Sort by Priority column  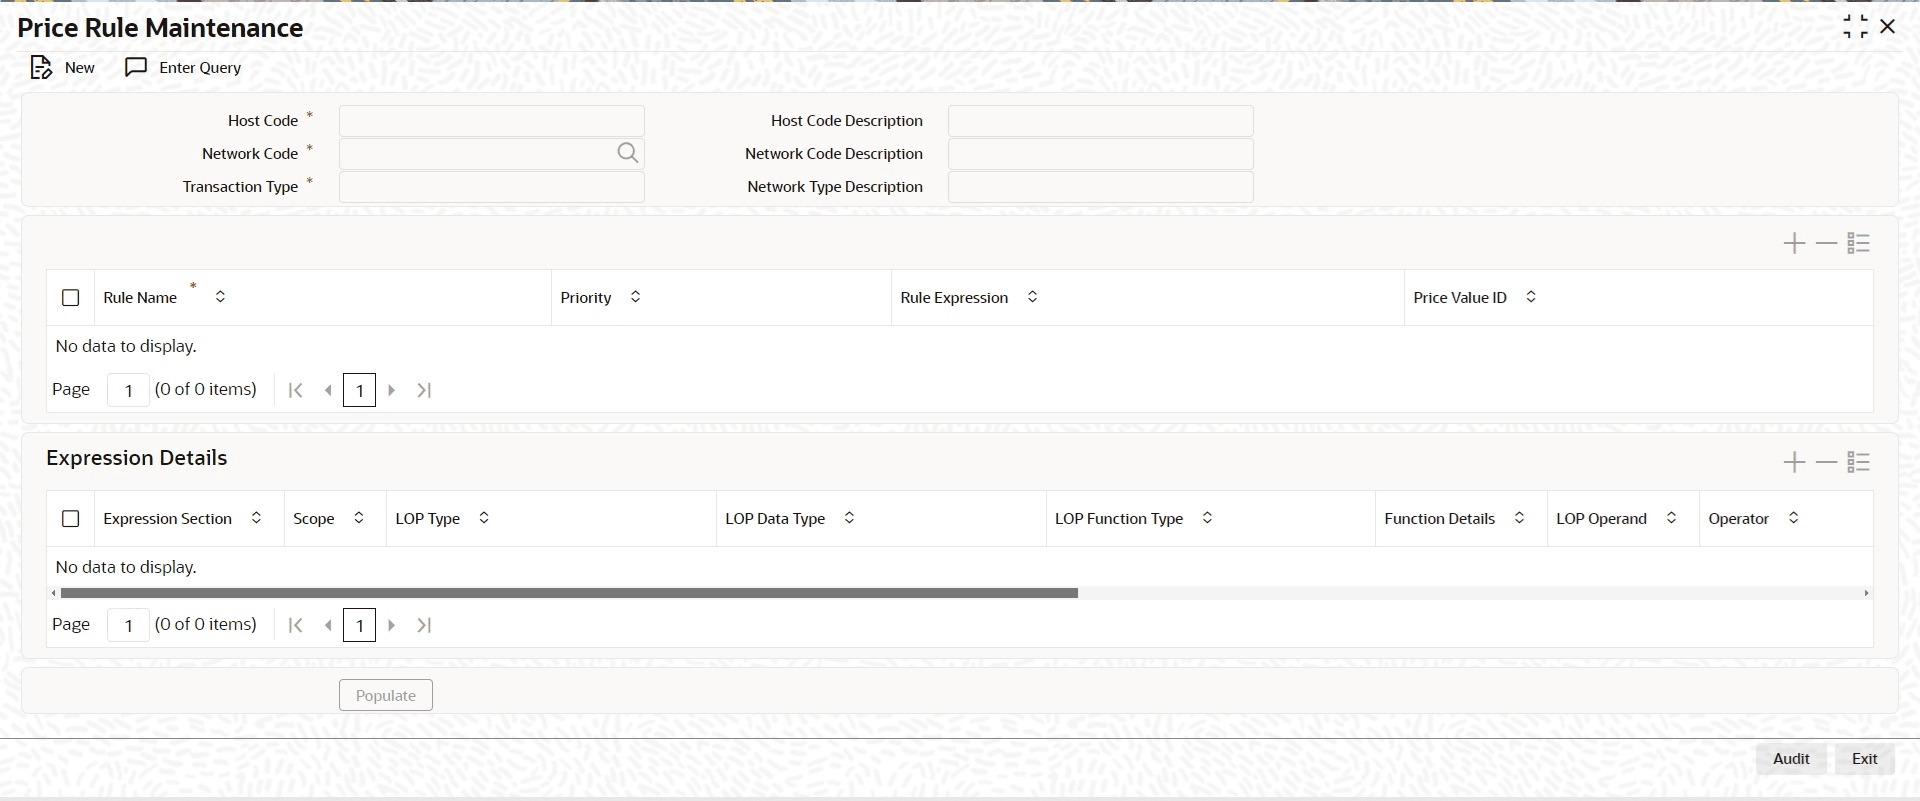pos(635,297)
